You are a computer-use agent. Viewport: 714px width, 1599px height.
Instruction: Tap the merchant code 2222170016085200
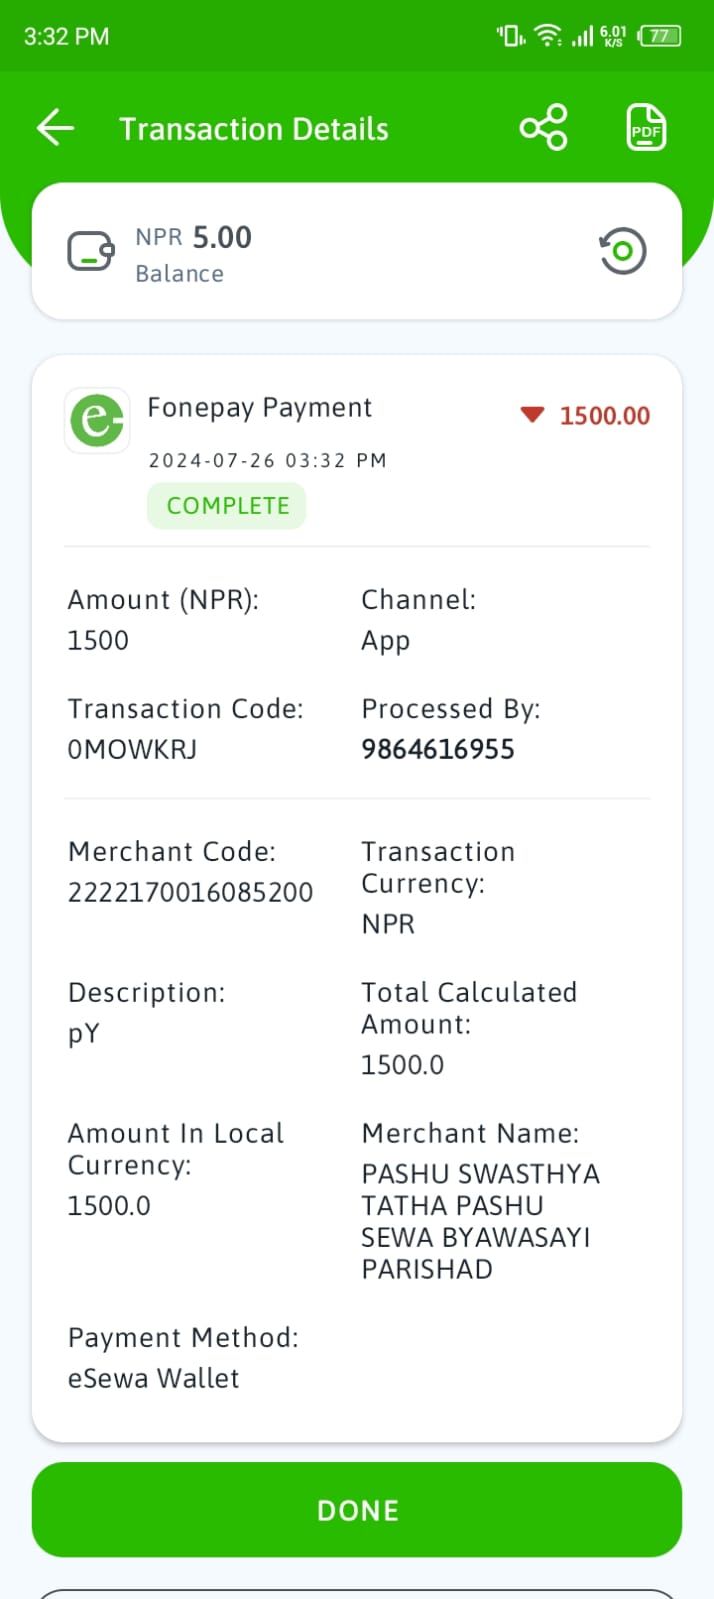point(190,892)
